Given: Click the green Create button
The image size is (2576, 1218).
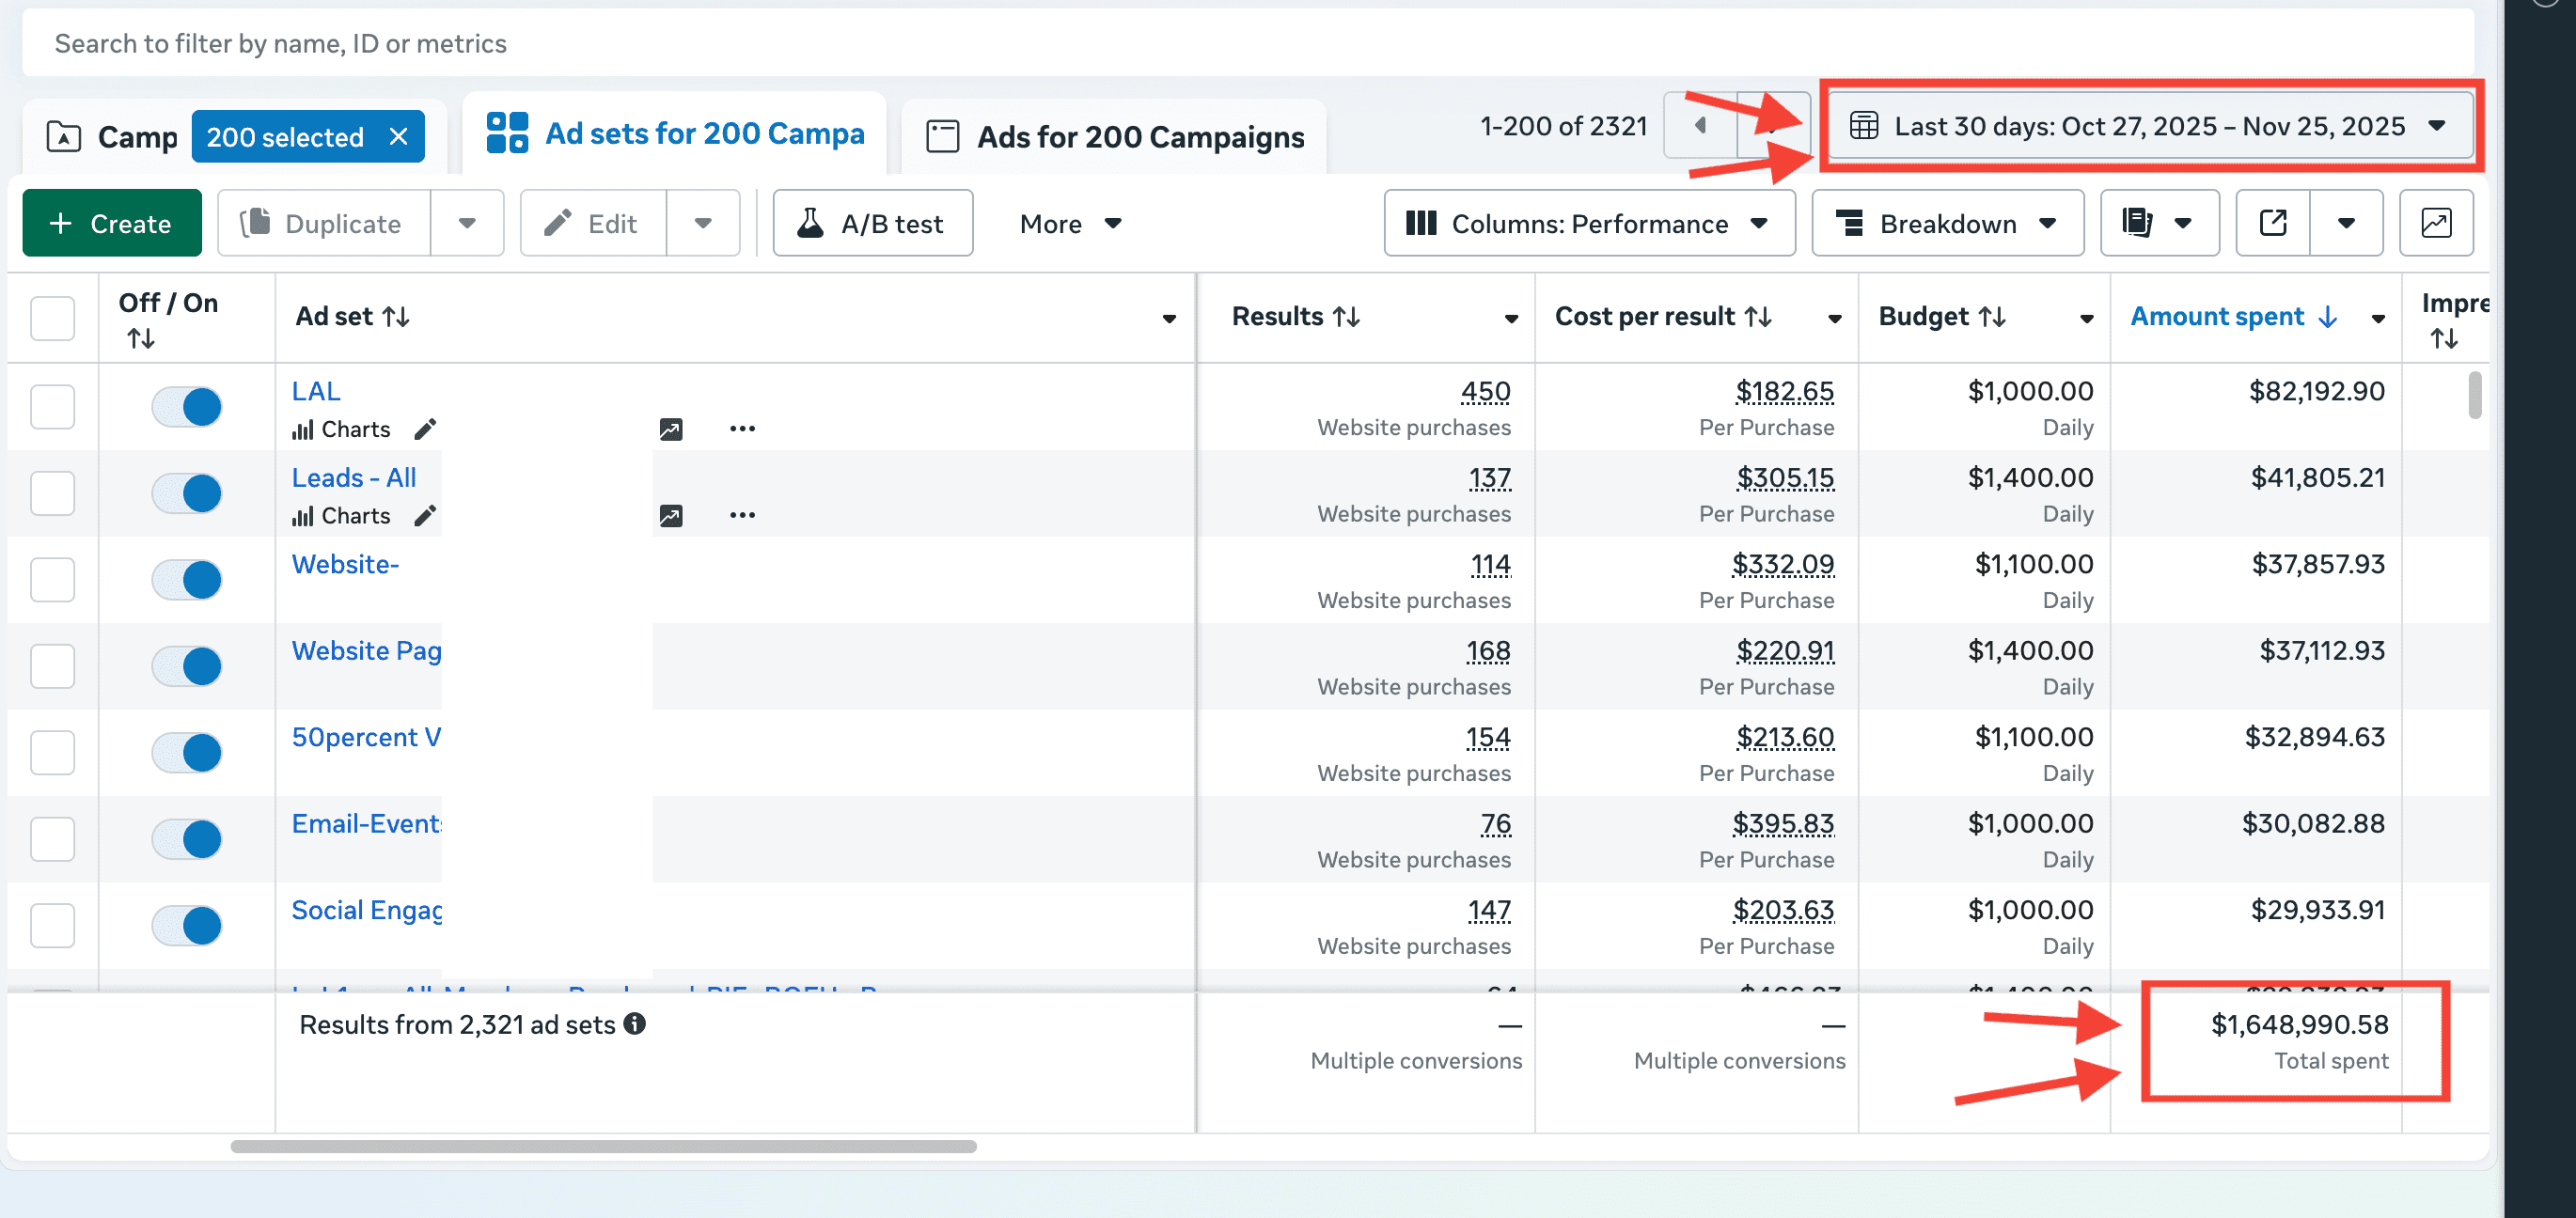Looking at the screenshot, I should click(111, 223).
